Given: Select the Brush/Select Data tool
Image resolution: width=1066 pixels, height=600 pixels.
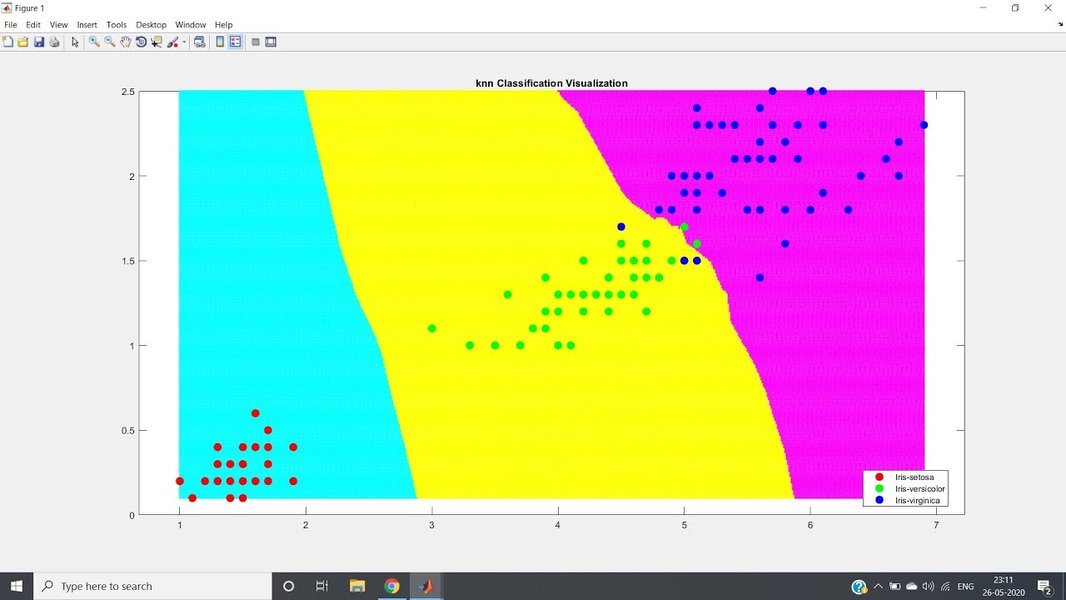Looking at the screenshot, I should coord(173,42).
